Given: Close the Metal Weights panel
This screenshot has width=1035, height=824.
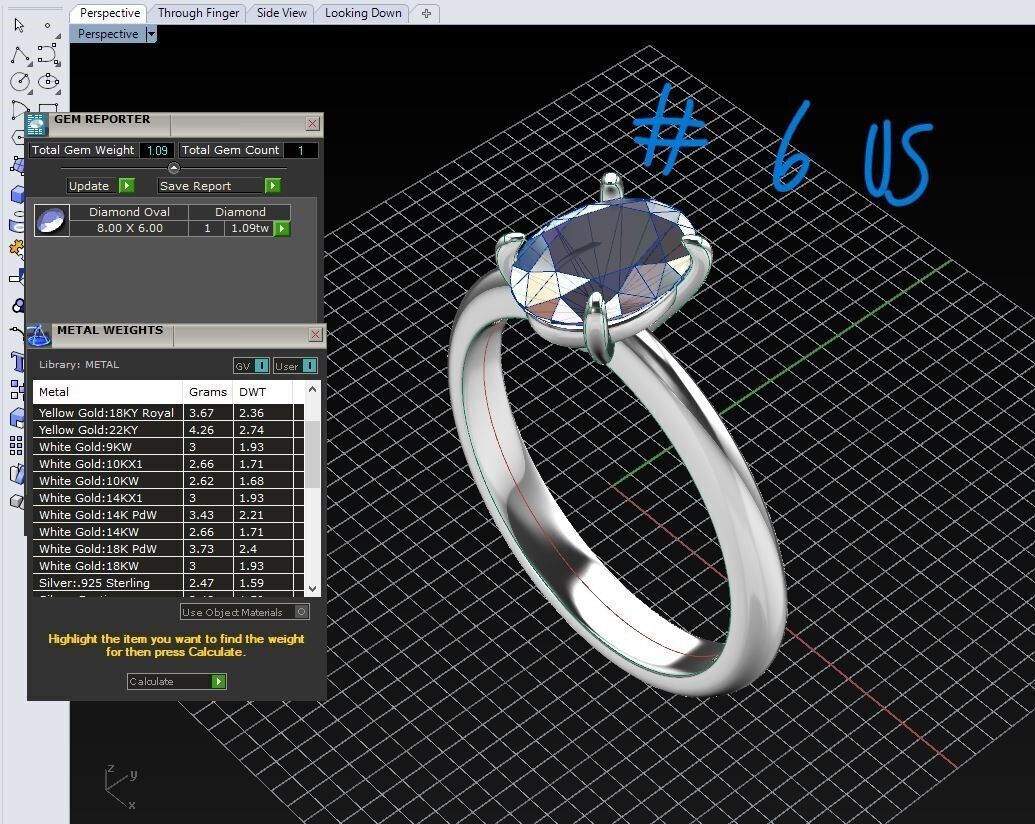Looking at the screenshot, I should click(x=316, y=335).
